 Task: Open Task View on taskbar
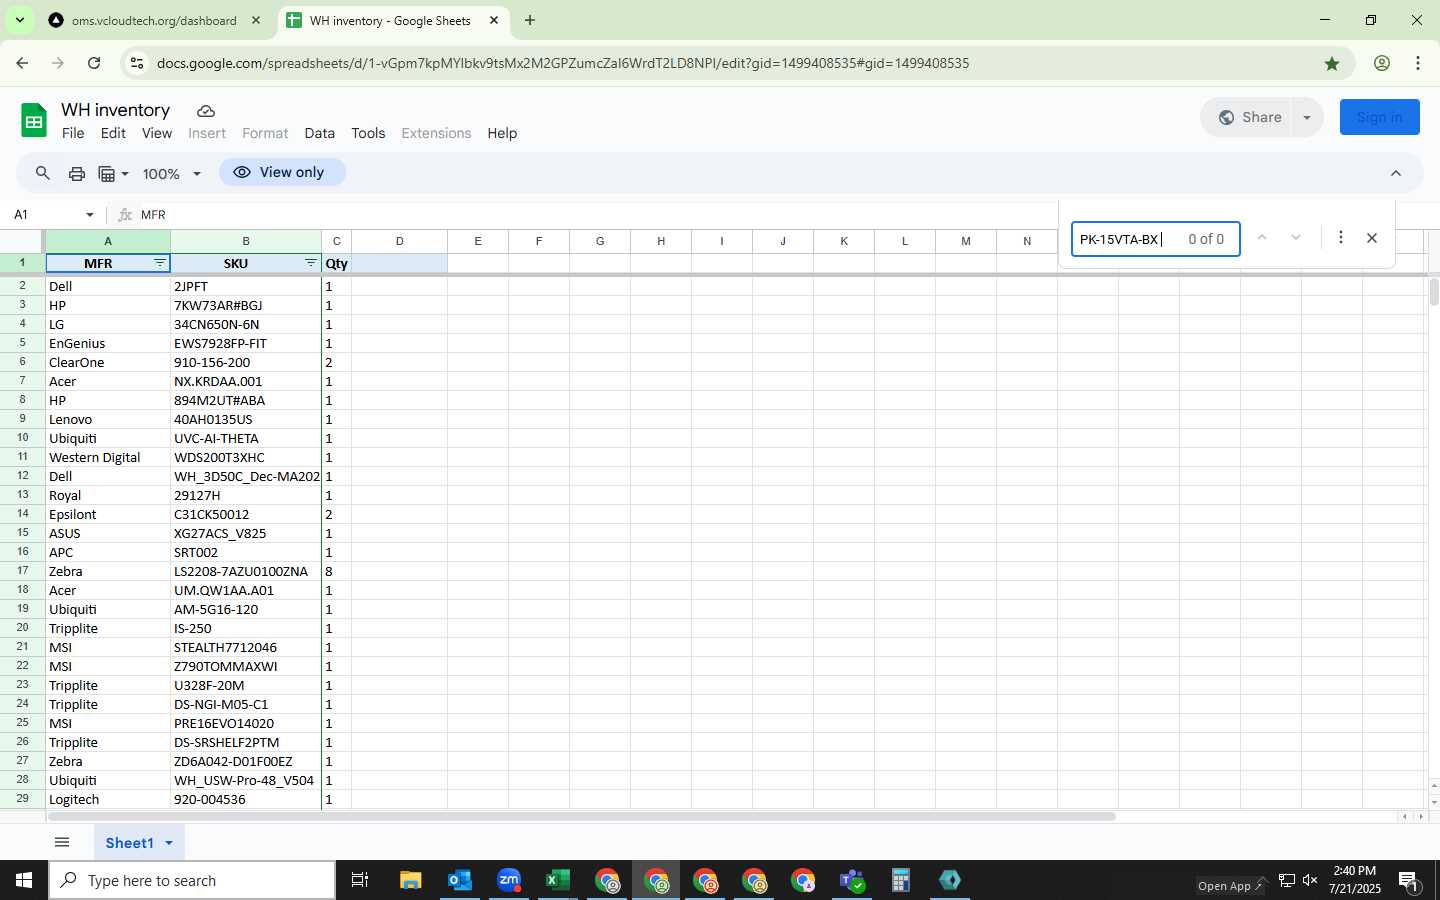pyautogui.click(x=360, y=880)
